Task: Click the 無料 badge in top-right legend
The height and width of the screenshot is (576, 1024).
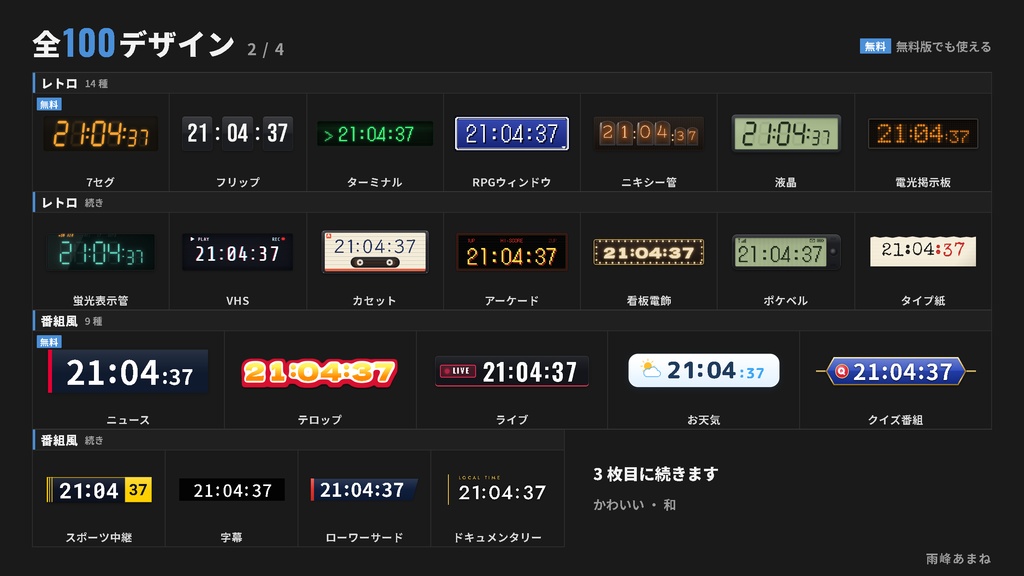Action: 875,46
